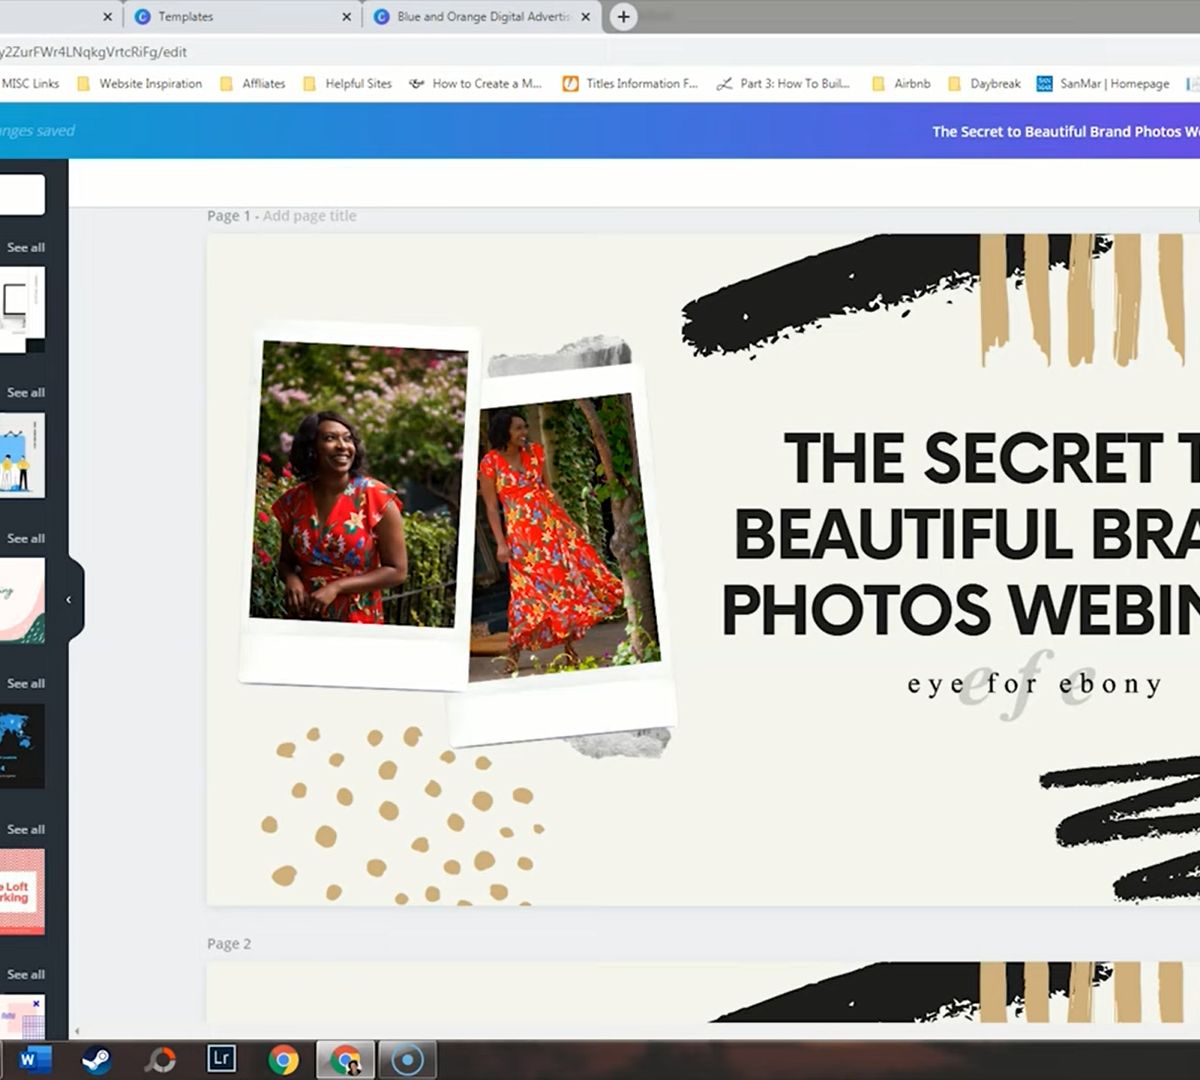Click the side panel search box
Image resolution: width=1200 pixels, height=1080 pixels.
[22, 195]
